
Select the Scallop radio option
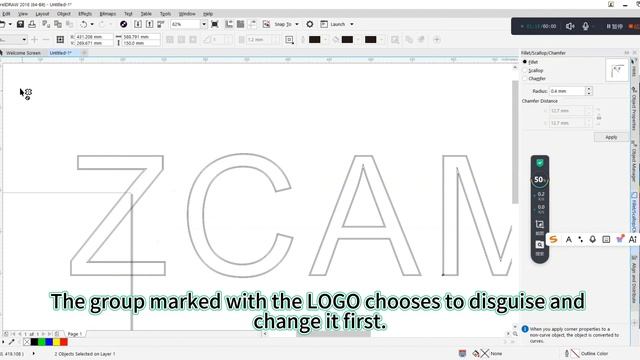click(x=525, y=70)
